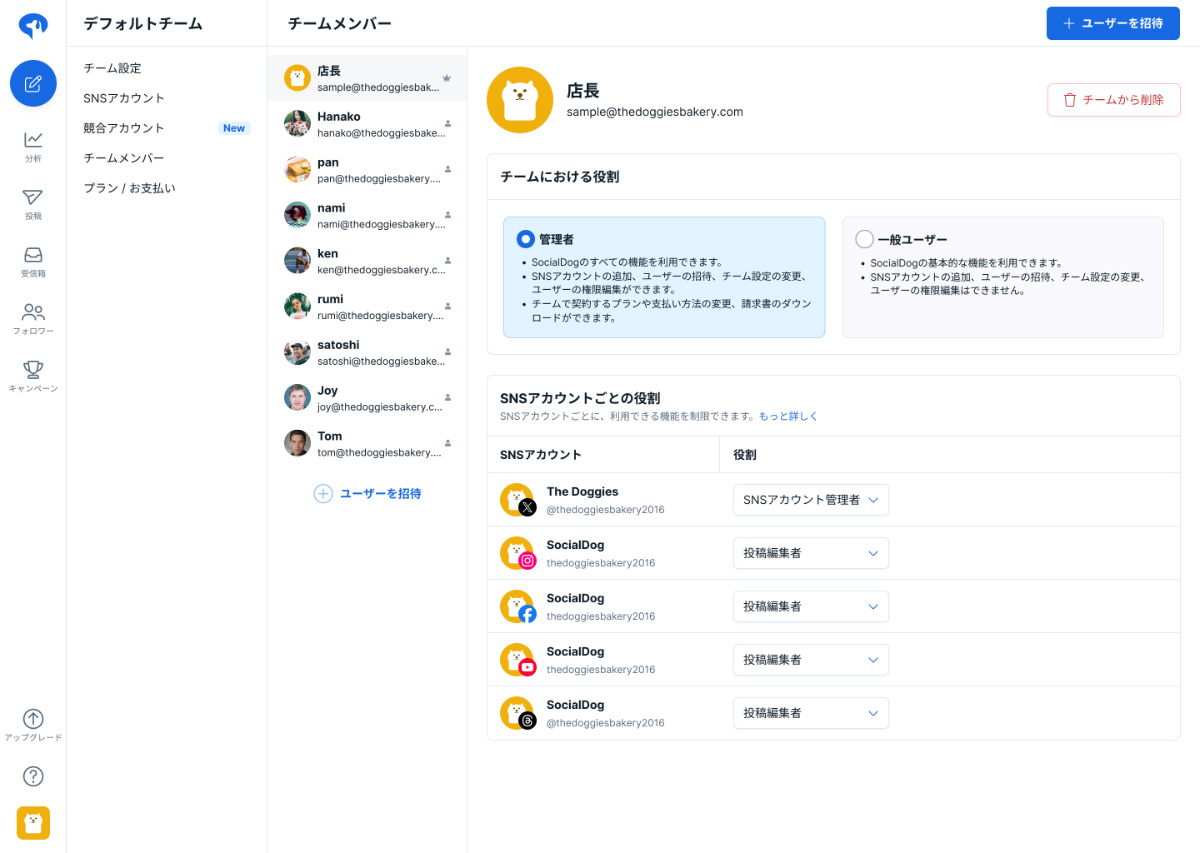Click the SocialDog Facebook account avatar
Viewport: 1200px width, 853px height.
click(517, 606)
